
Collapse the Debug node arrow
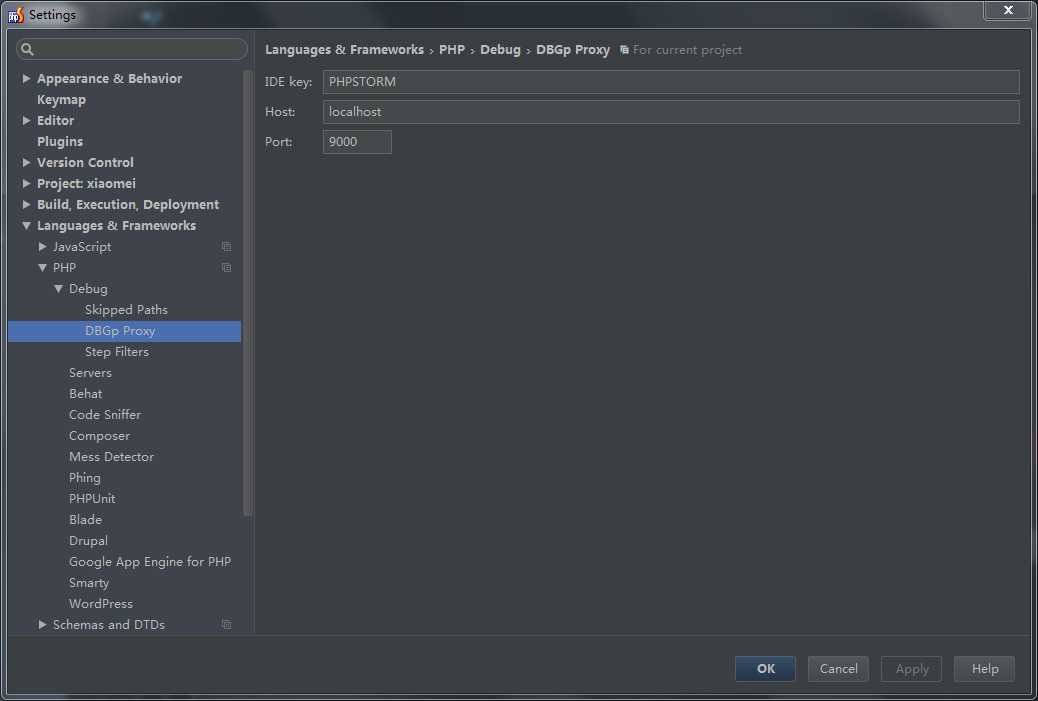pyautogui.click(x=58, y=289)
